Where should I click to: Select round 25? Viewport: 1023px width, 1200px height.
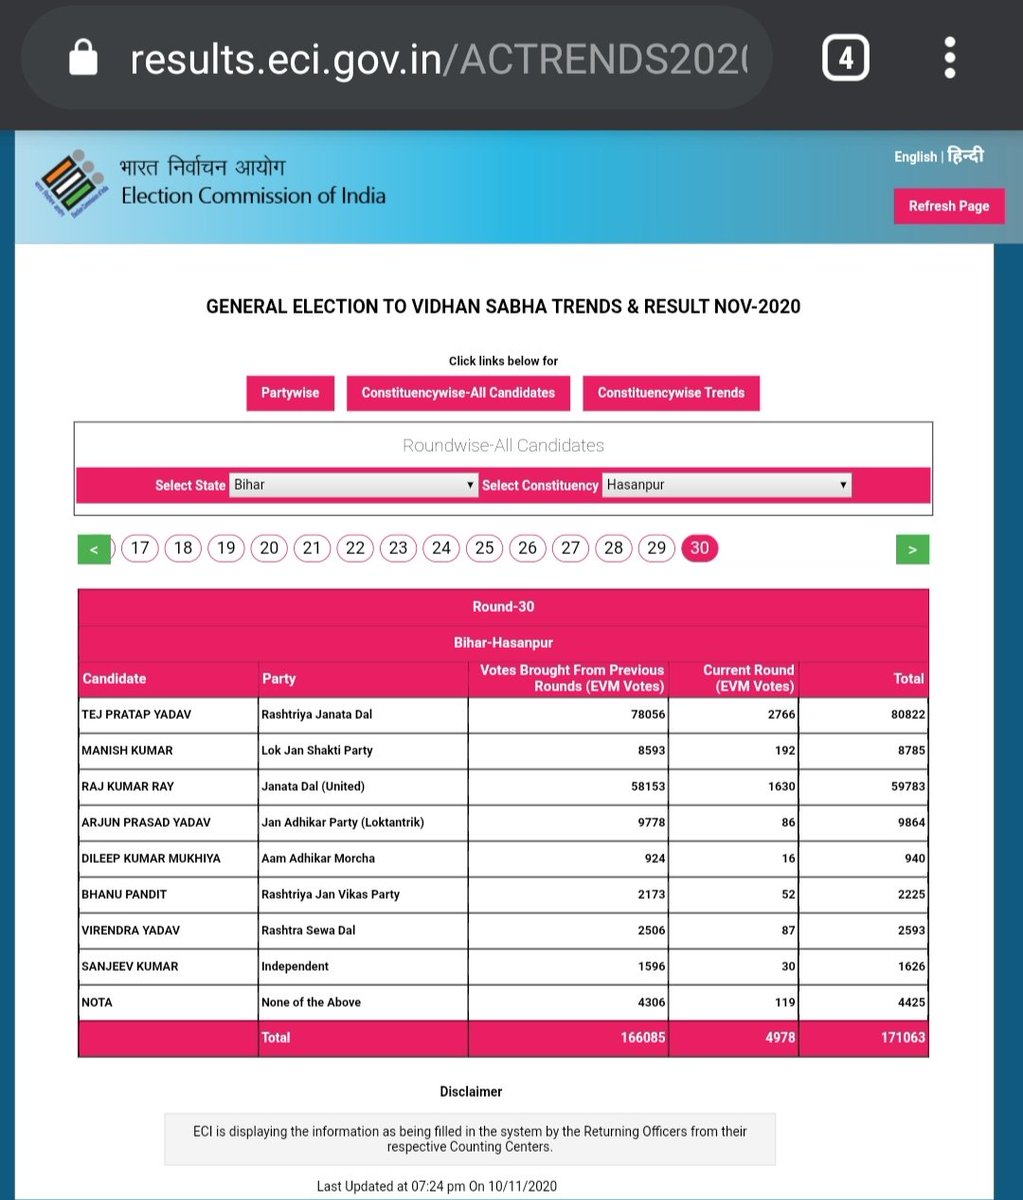tap(484, 548)
